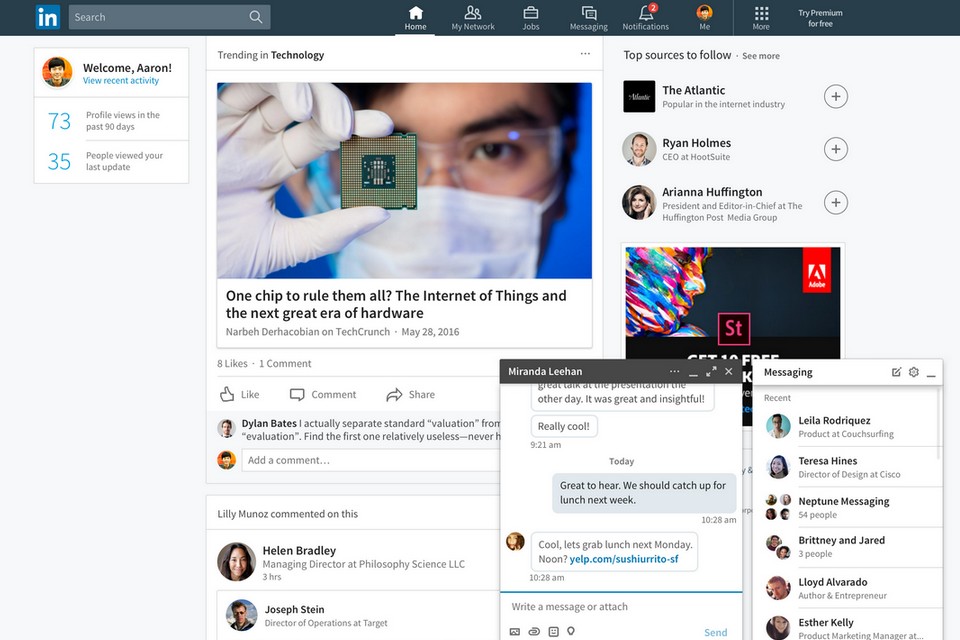Click the attachment paperclip icon

pyautogui.click(x=534, y=631)
